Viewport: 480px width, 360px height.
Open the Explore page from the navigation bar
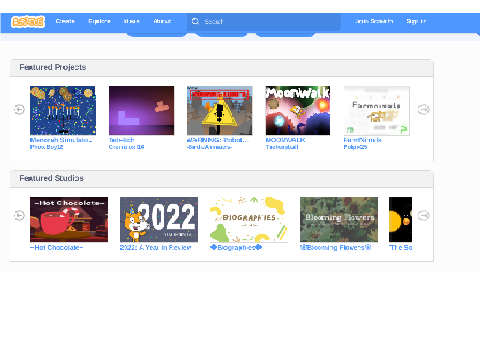pyautogui.click(x=99, y=21)
